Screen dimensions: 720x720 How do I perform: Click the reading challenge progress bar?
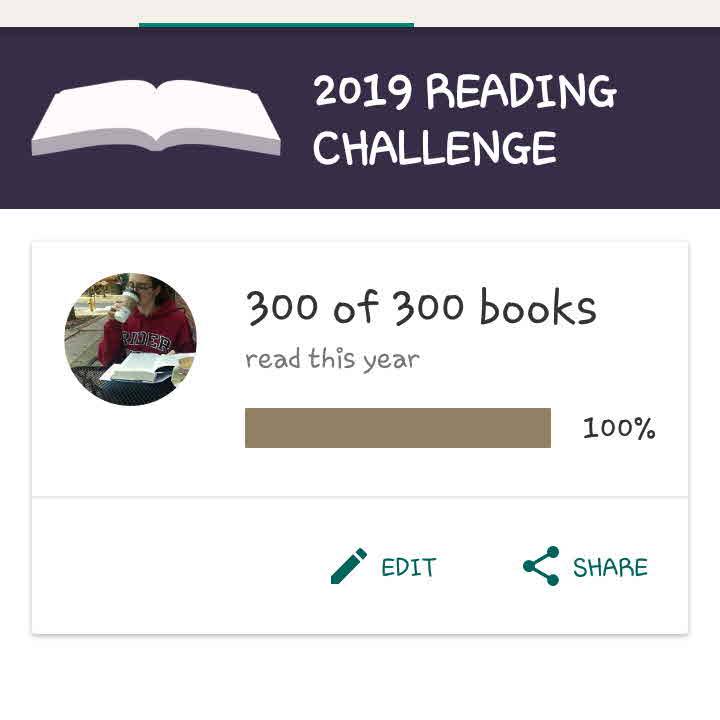click(398, 428)
